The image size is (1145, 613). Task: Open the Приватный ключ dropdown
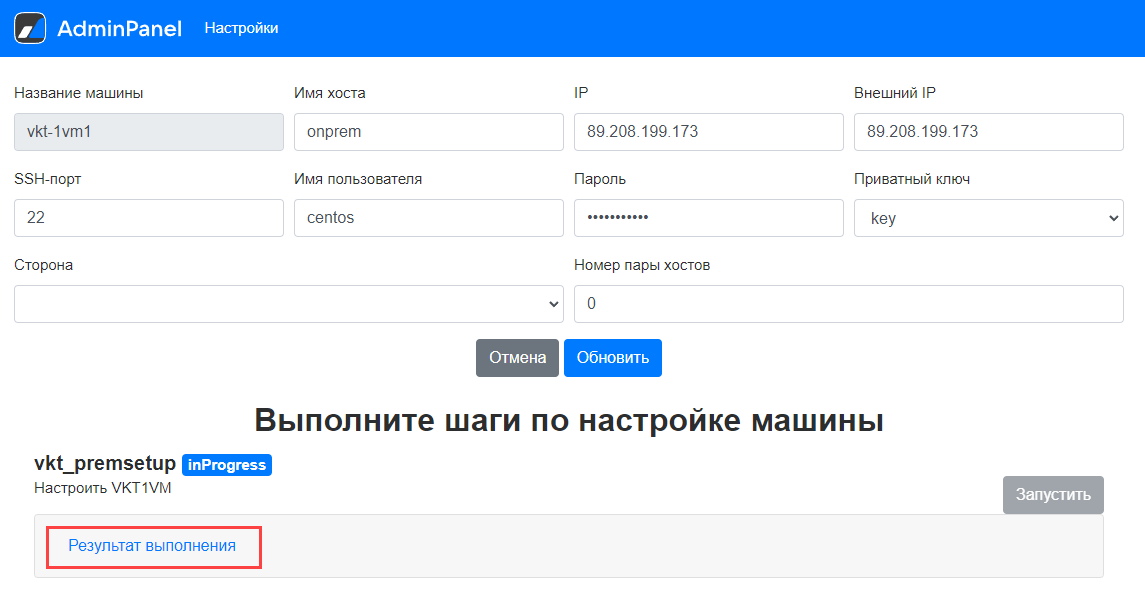988,218
